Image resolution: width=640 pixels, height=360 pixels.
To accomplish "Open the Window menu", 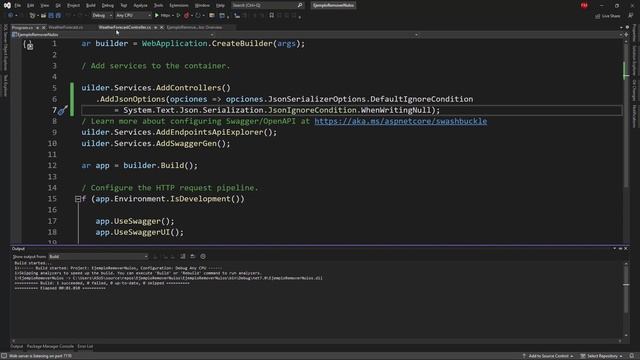I will [x=202, y=5].
